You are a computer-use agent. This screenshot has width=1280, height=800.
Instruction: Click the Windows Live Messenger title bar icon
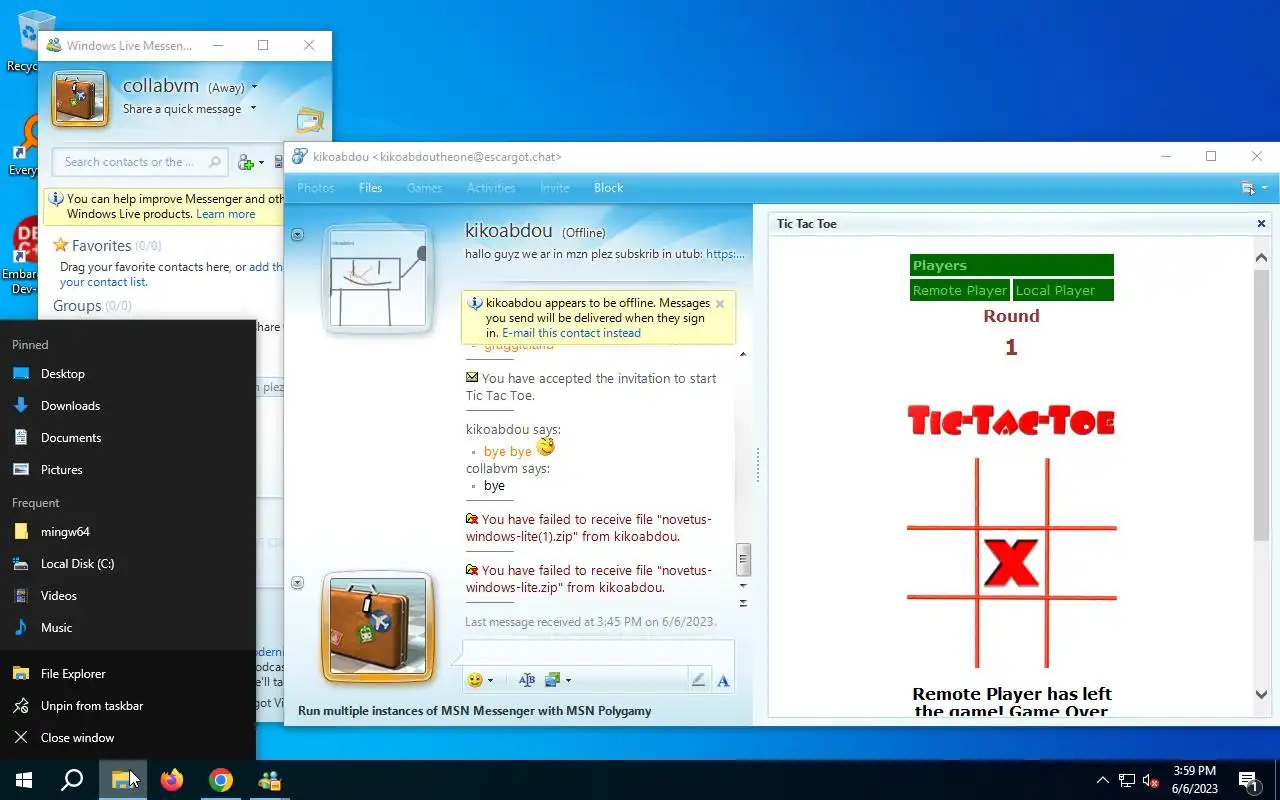[54, 45]
